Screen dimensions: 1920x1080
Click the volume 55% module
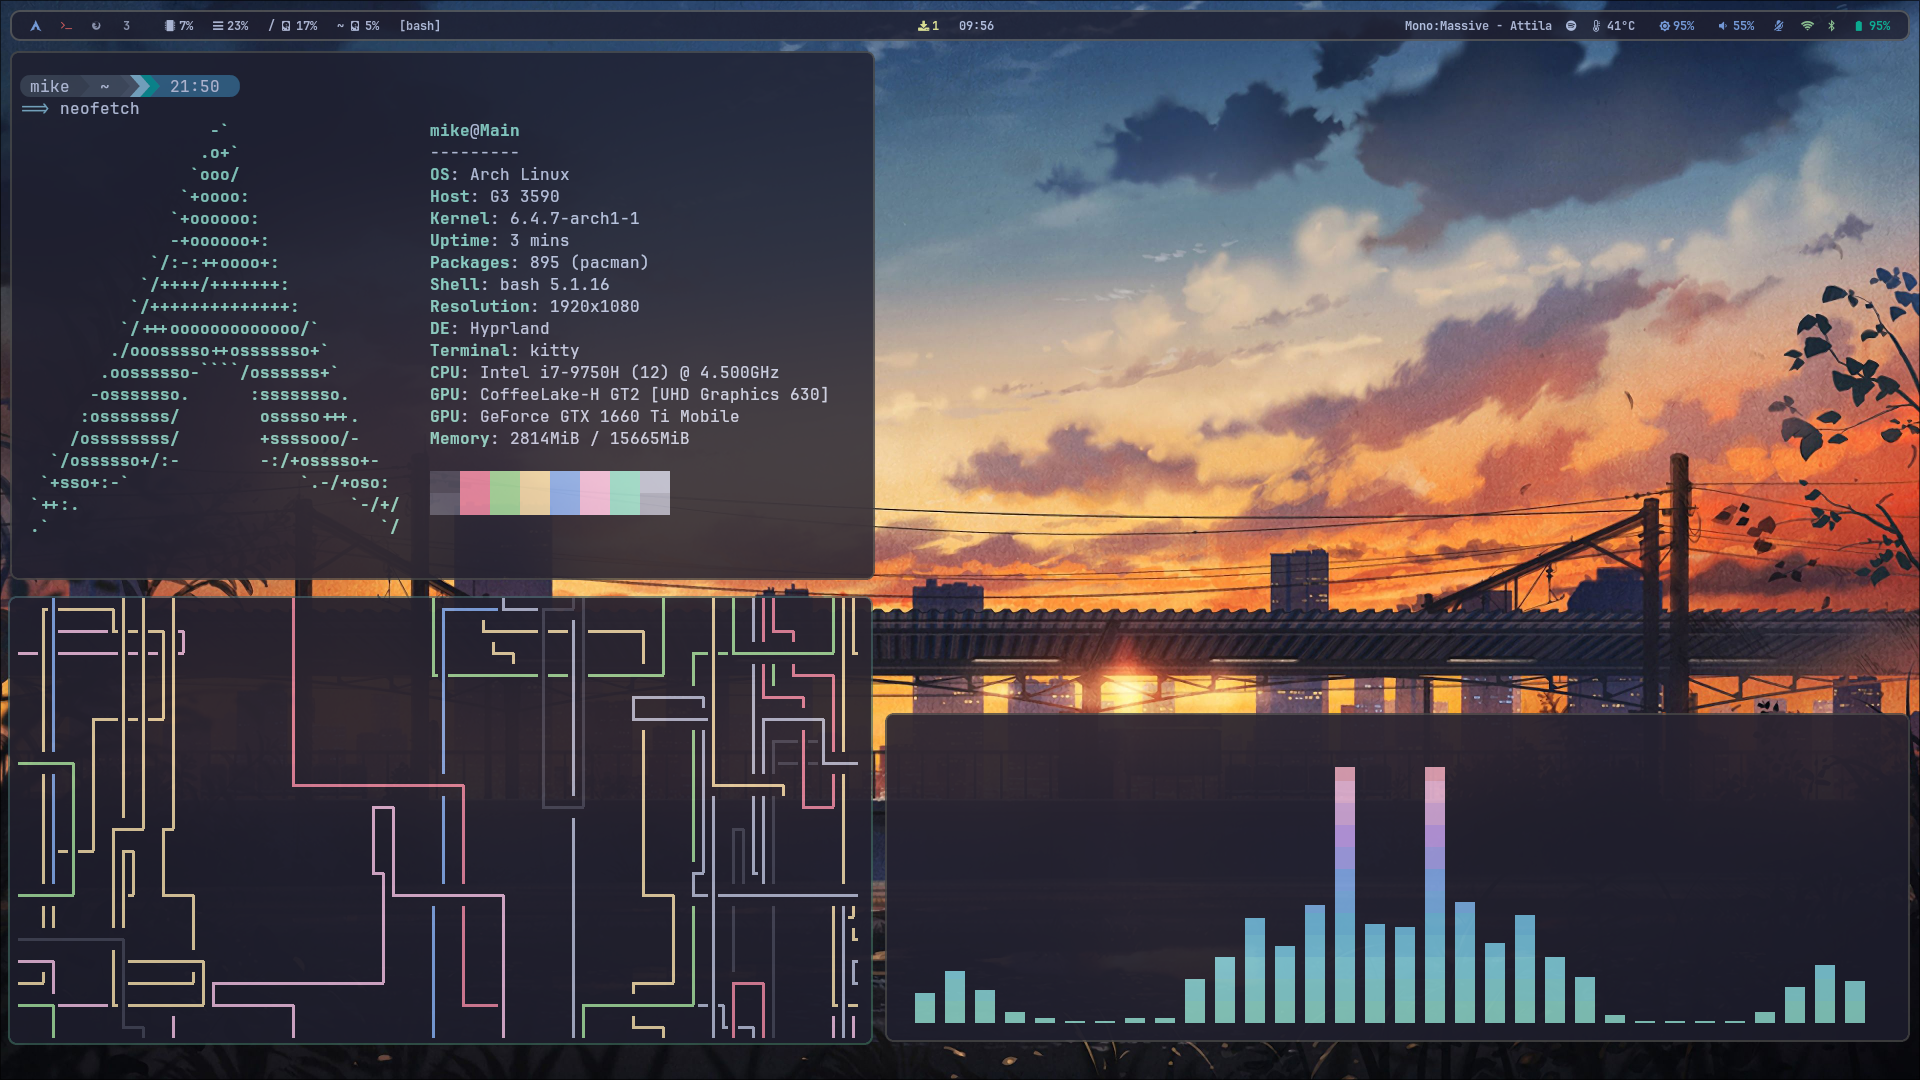pyautogui.click(x=1736, y=26)
